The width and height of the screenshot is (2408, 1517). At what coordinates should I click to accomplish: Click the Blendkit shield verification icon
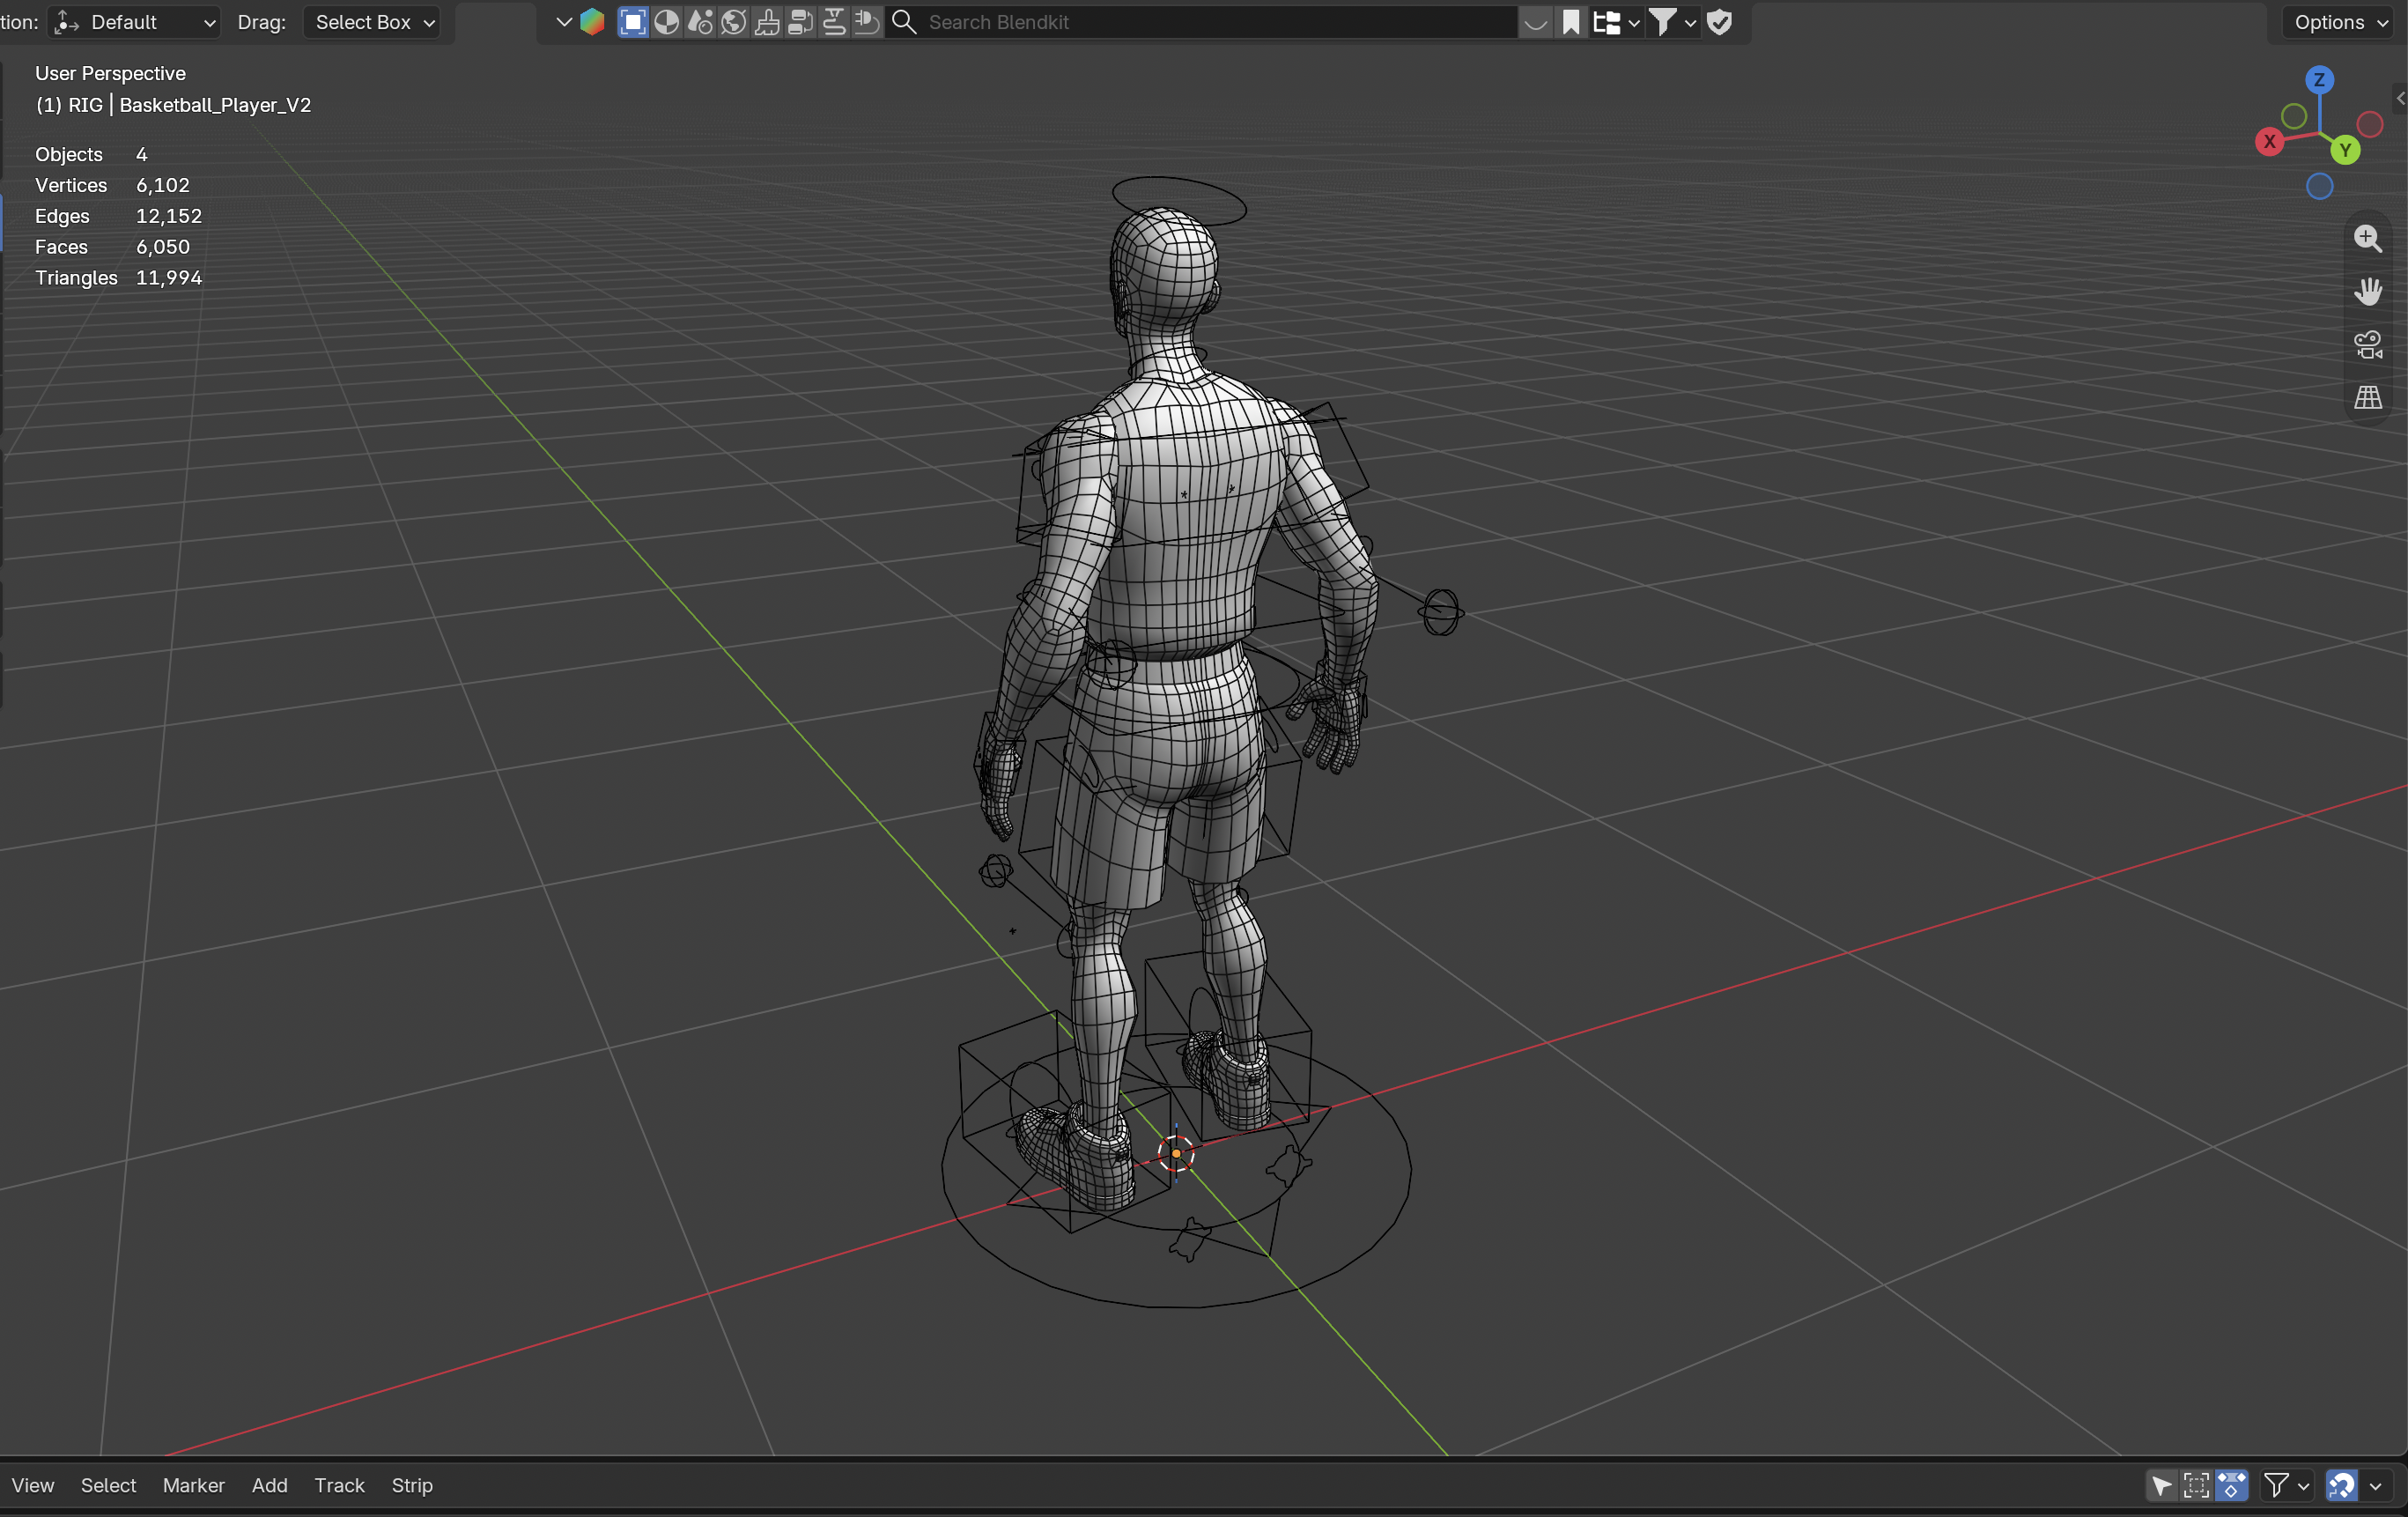[x=1720, y=22]
